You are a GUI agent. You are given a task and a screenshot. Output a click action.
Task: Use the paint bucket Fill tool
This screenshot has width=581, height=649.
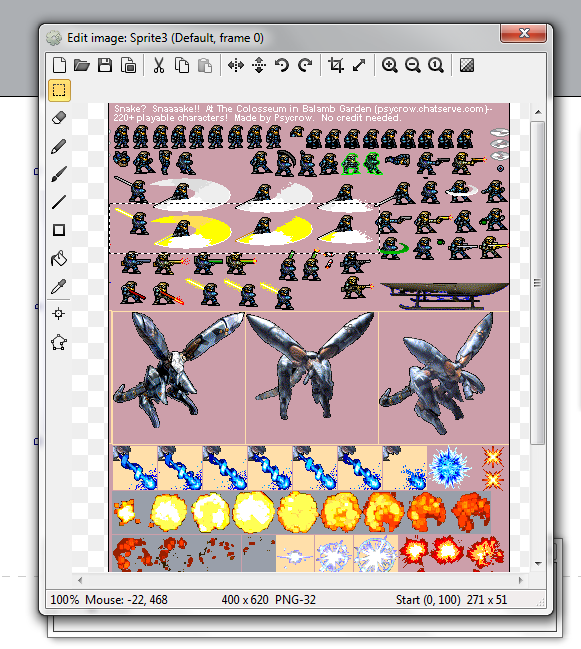click(x=59, y=258)
